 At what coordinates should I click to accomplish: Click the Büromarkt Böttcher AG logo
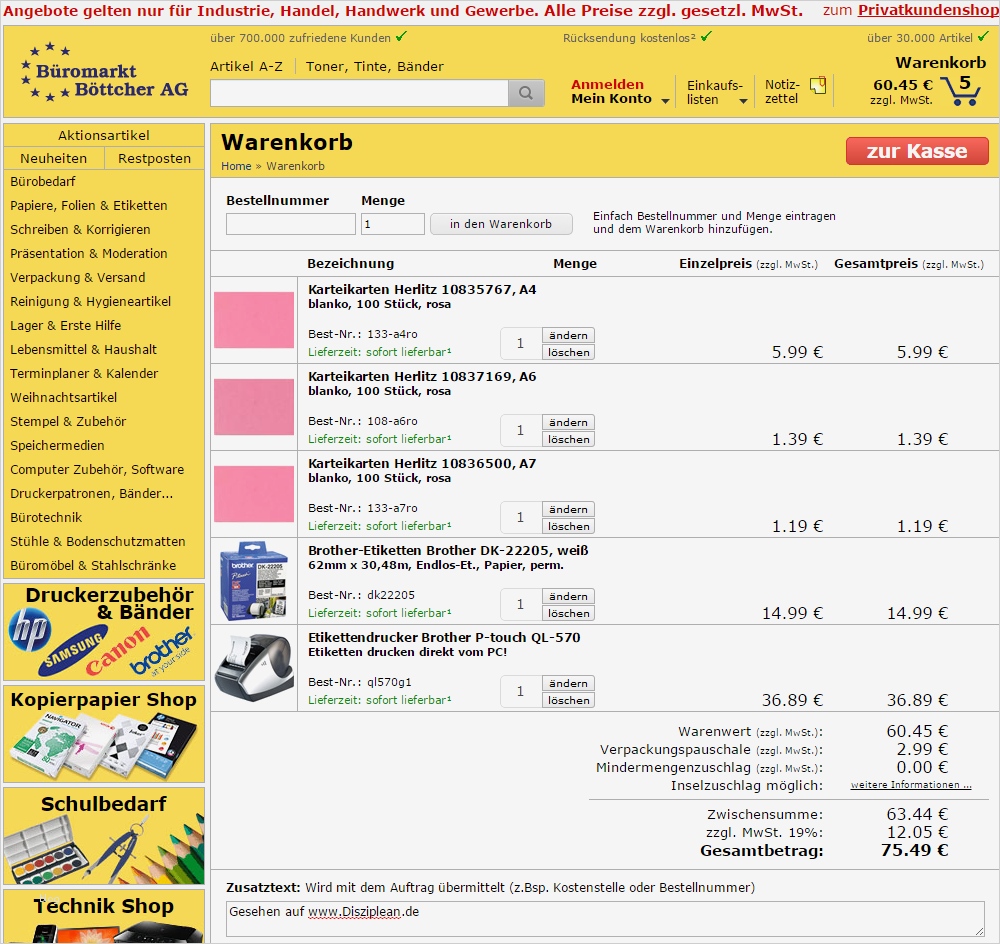[106, 71]
